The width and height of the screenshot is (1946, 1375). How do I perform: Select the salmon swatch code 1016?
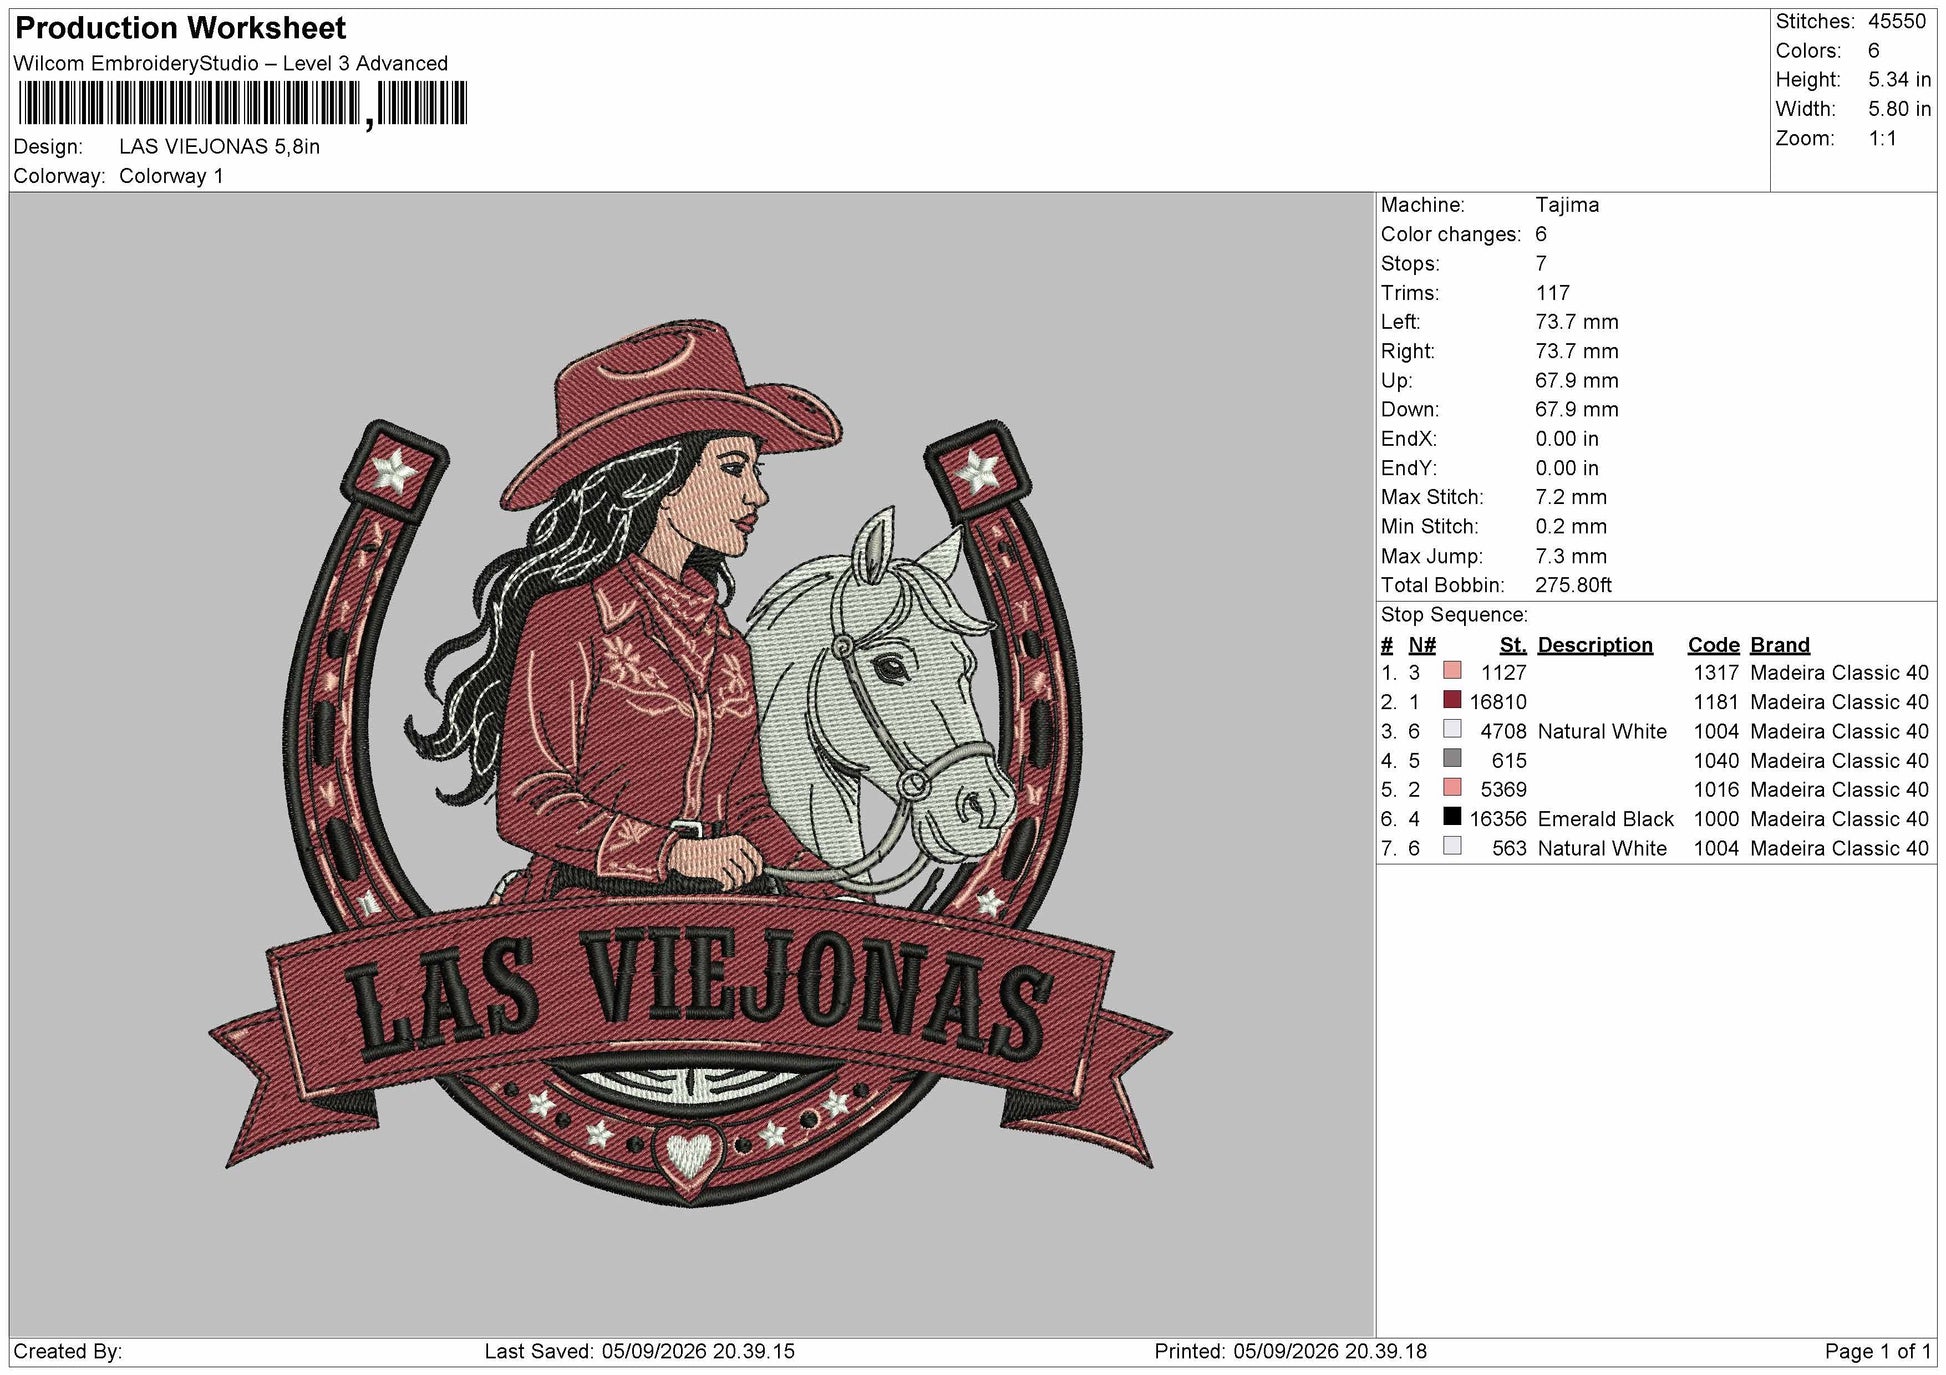point(1452,788)
